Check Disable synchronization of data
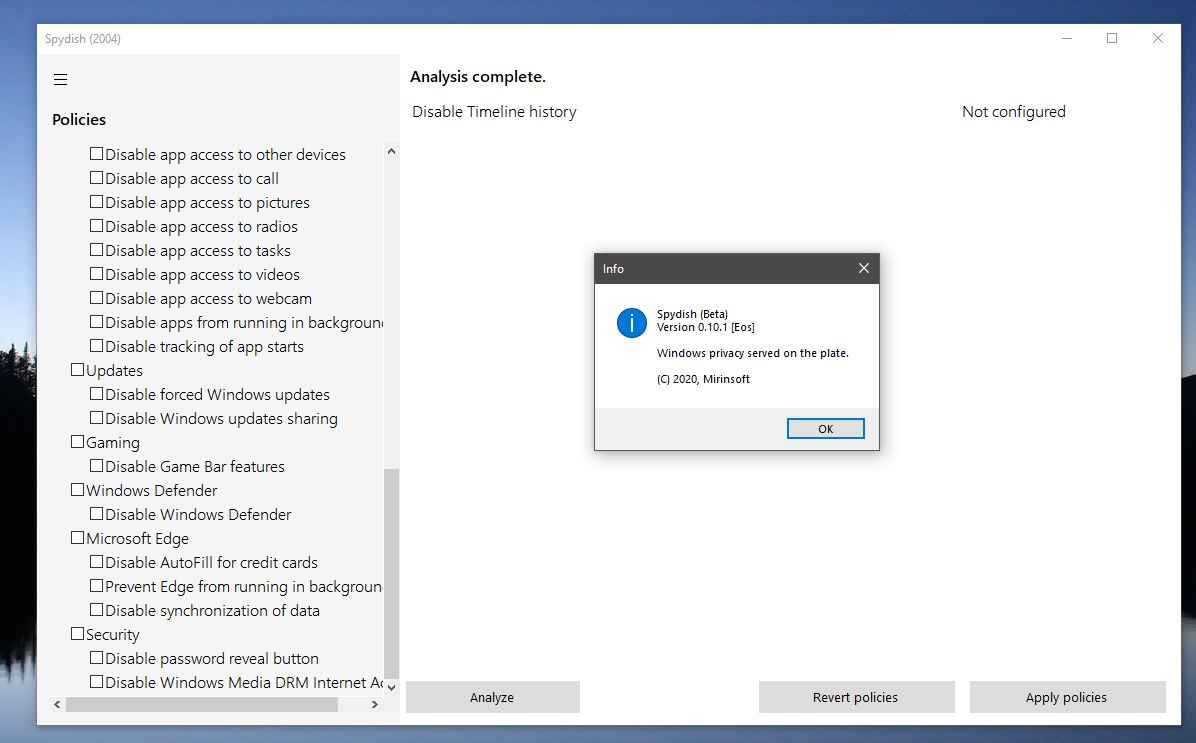The width and height of the screenshot is (1196, 743). point(96,610)
